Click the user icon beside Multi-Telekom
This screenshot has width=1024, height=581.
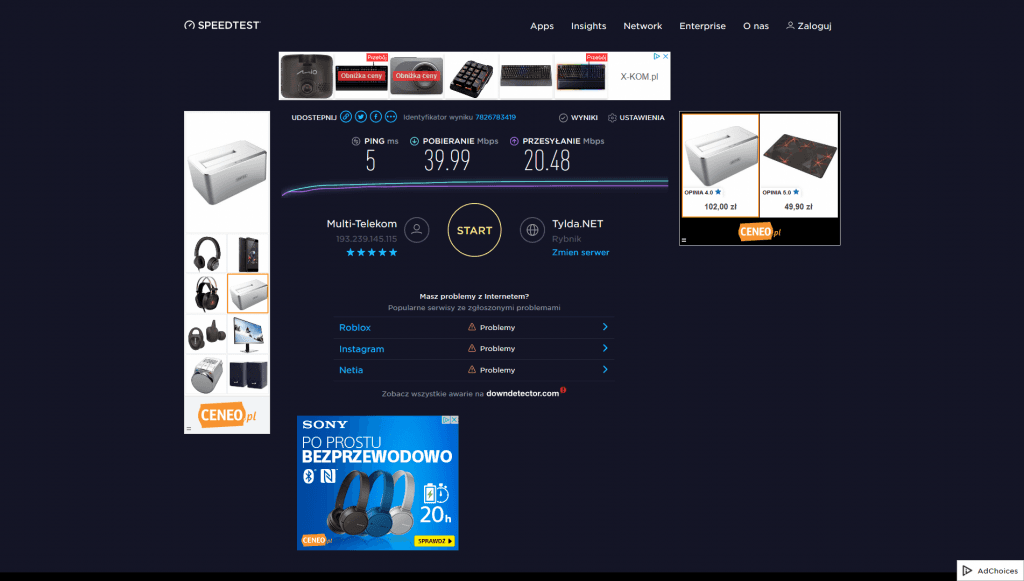click(x=417, y=230)
